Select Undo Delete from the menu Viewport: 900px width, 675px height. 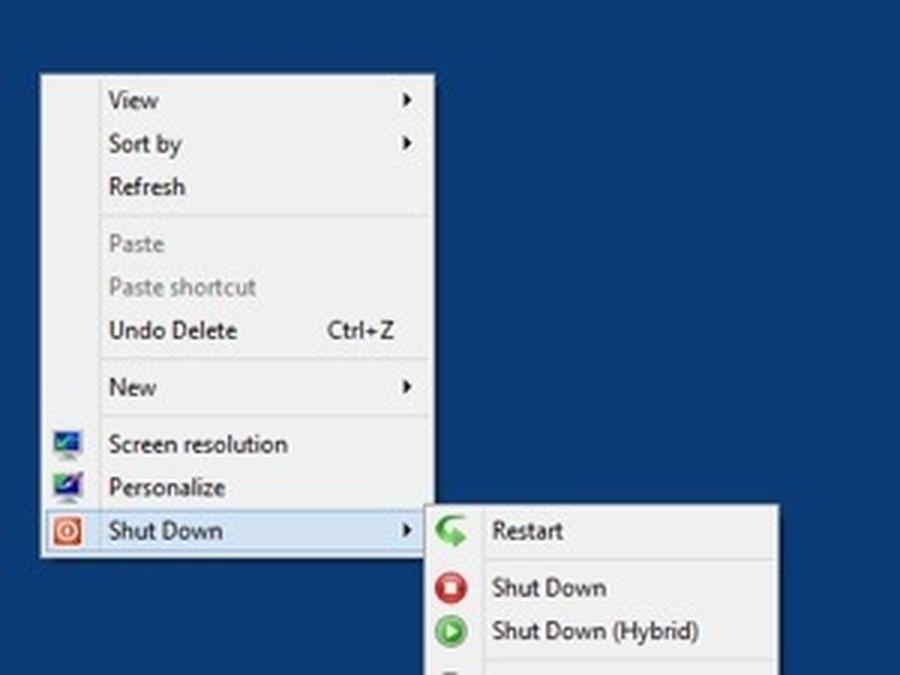pos(172,330)
